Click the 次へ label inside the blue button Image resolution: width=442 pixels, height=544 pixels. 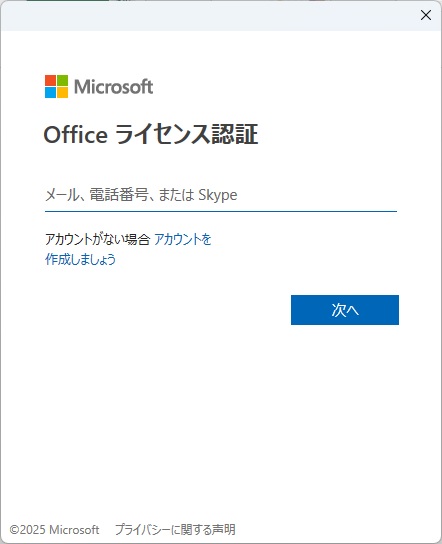pyautogui.click(x=345, y=310)
